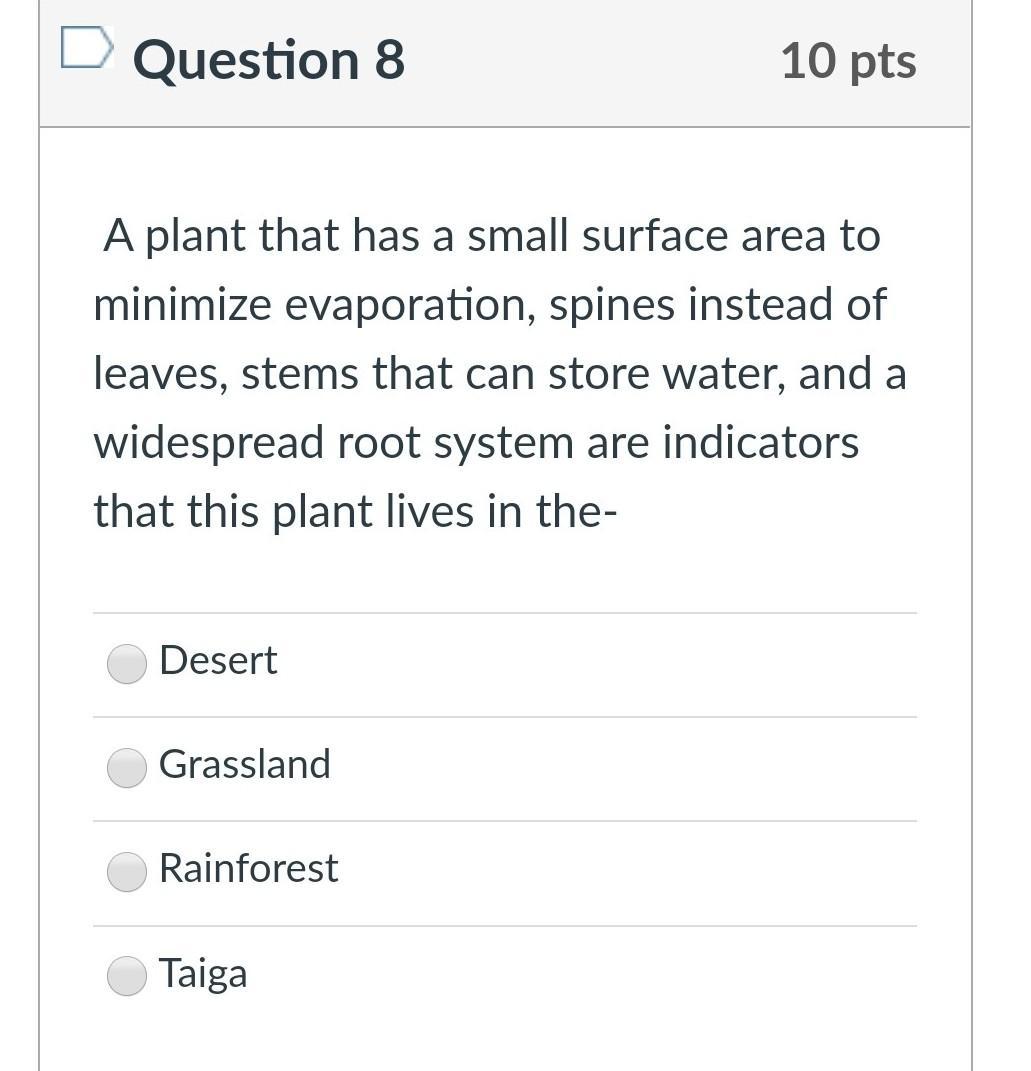Mark the Taiga radio button
This screenshot has width=1031, height=1071.
(x=127, y=976)
